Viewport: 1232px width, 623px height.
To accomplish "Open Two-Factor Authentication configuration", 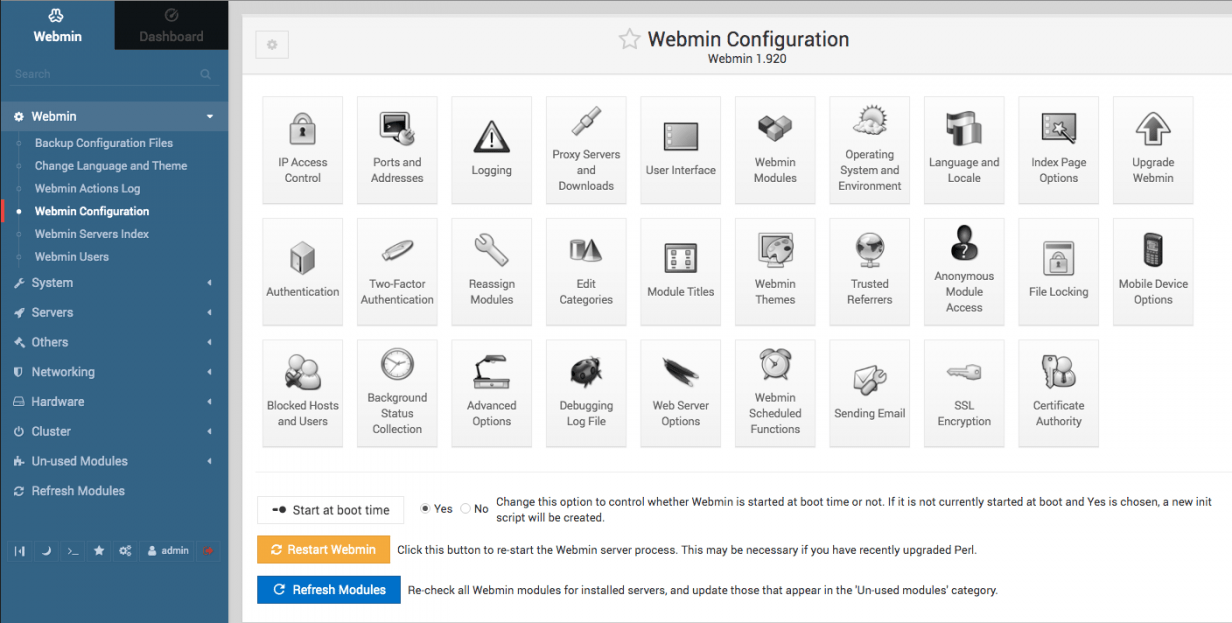I will pyautogui.click(x=397, y=271).
